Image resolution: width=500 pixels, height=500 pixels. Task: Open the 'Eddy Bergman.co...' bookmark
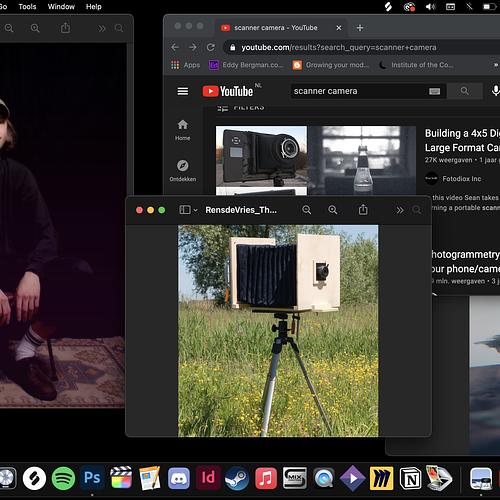tap(246, 65)
